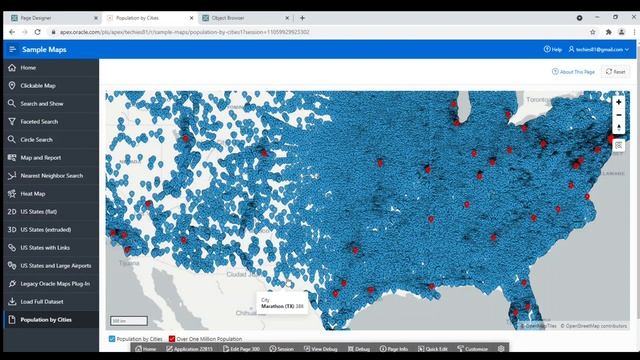Open browser extensions puzzle icon

[x=609, y=32]
